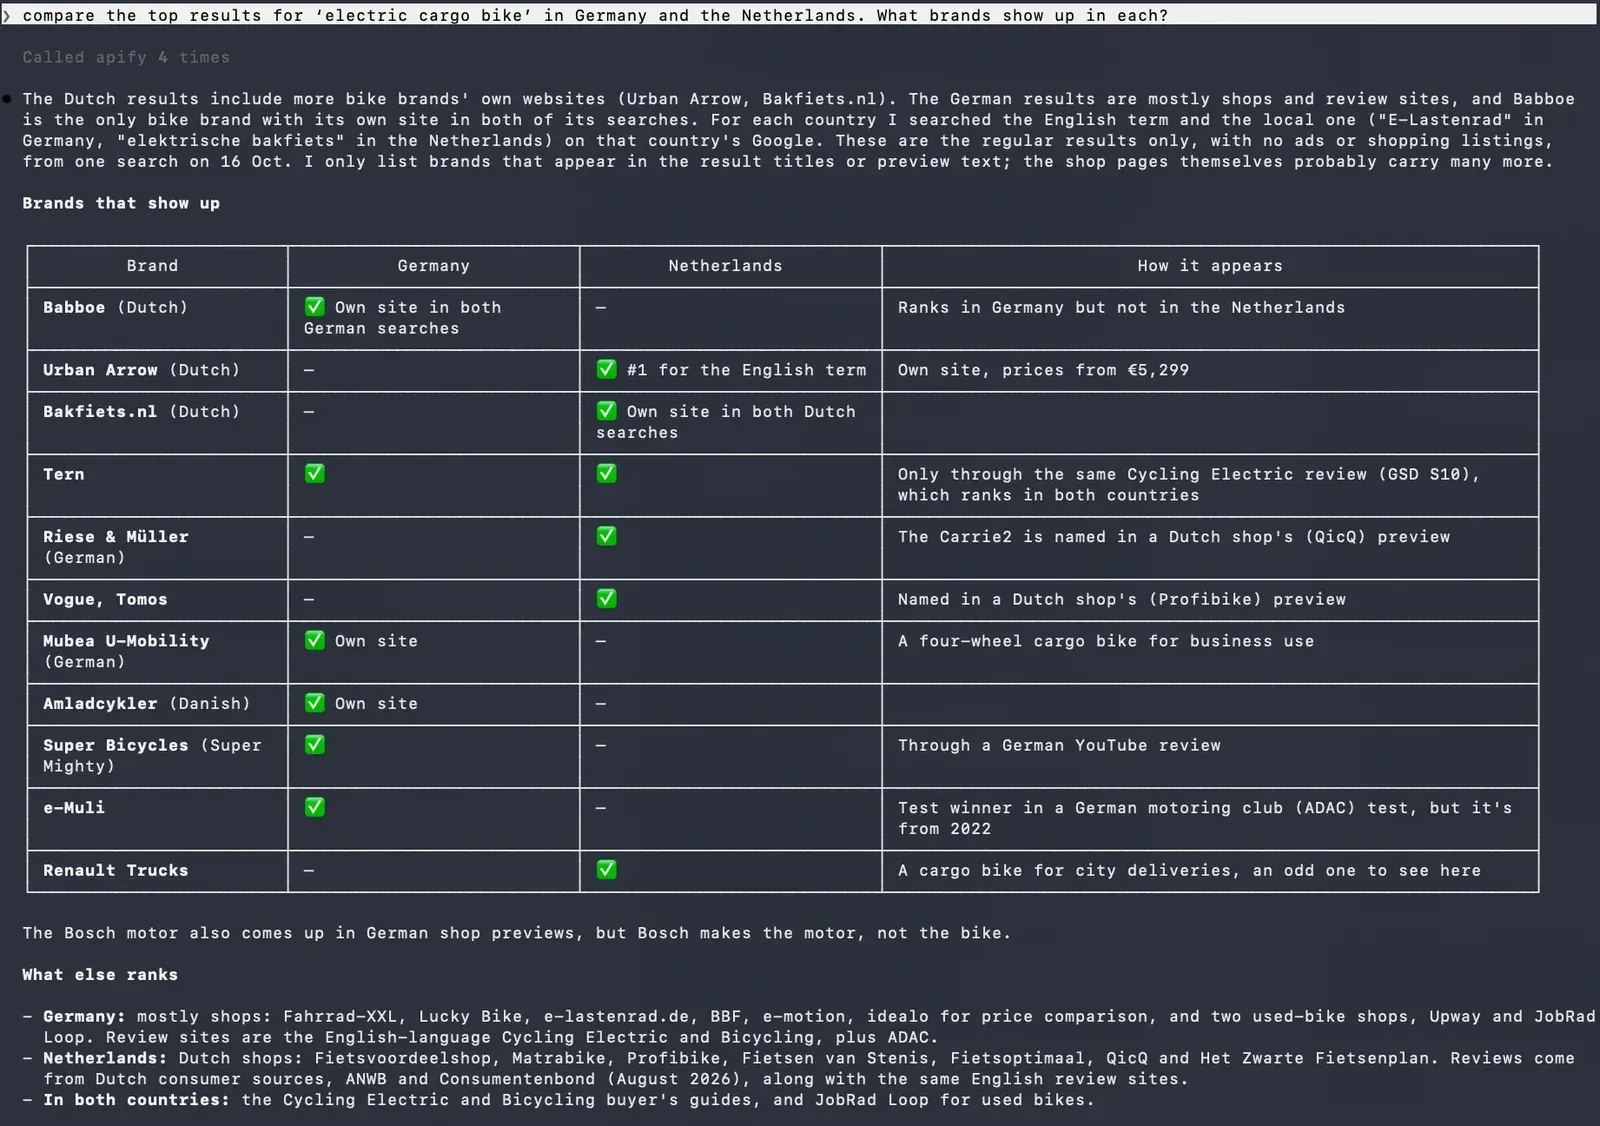Click the 'How it appears' column header
The width and height of the screenshot is (1600, 1126).
coord(1210,266)
